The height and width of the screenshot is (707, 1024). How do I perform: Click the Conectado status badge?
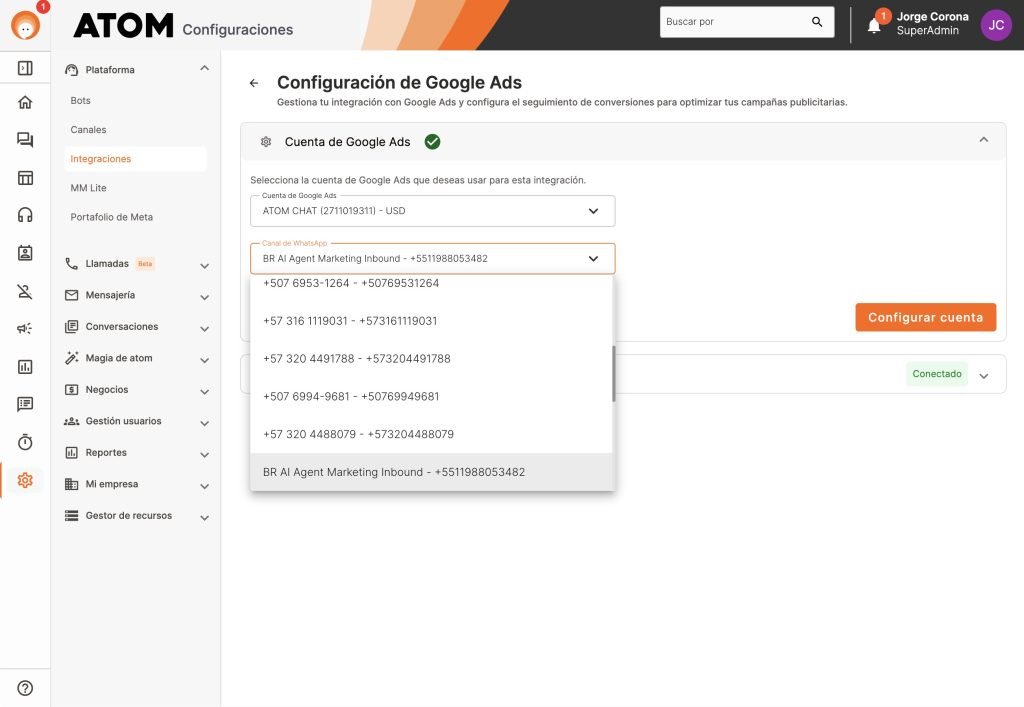click(x=936, y=374)
